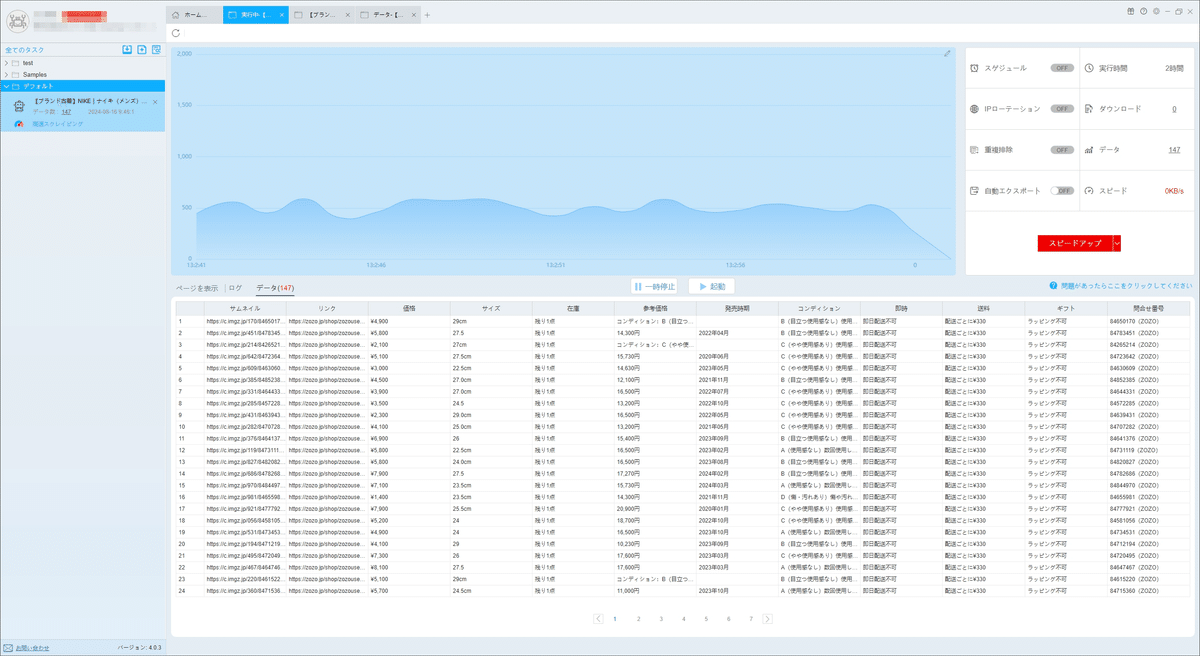Click the refresh icon below the tabs

[x=176, y=33]
